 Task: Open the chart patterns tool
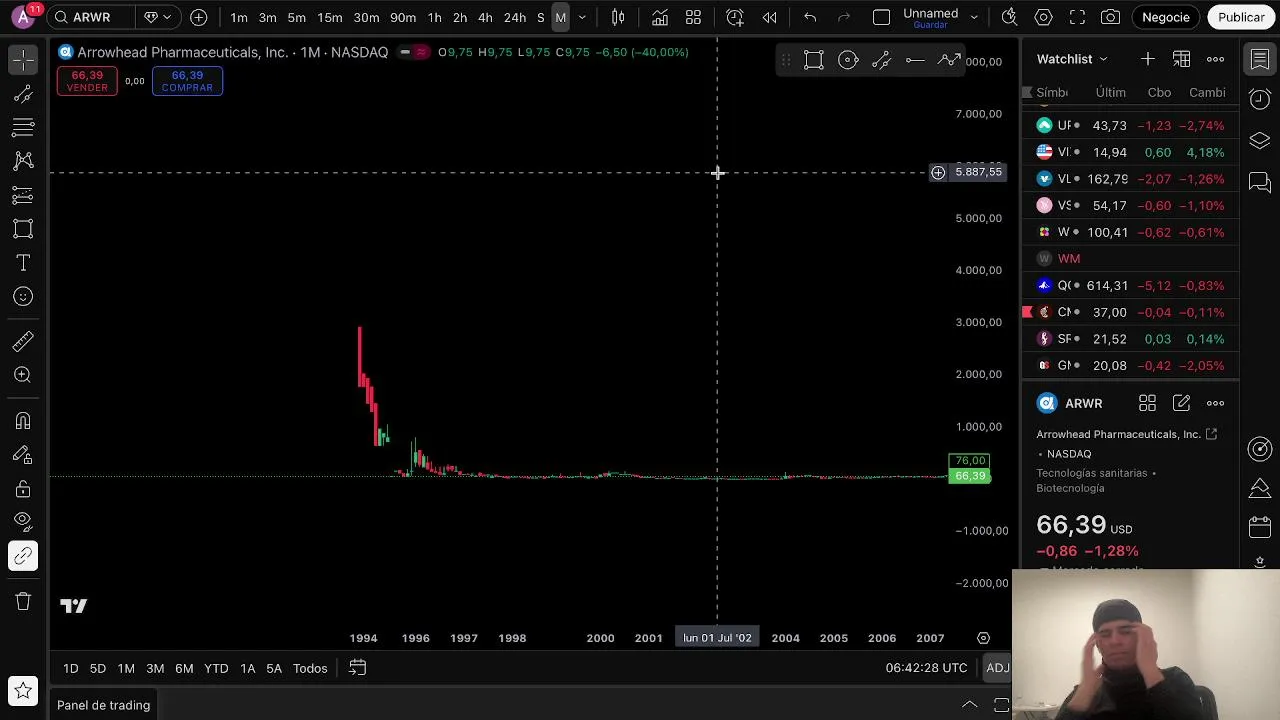[x=23, y=161]
